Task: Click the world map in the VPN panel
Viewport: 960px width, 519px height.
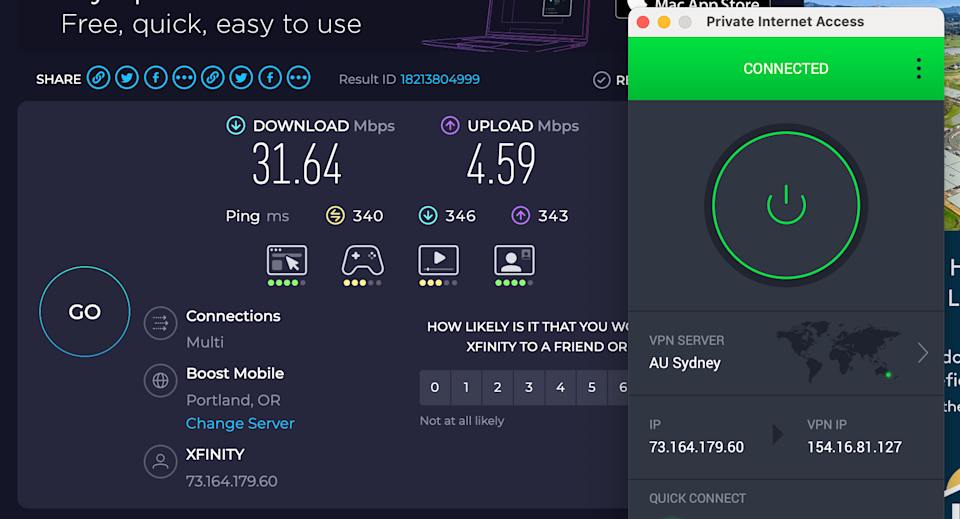Action: point(838,350)
